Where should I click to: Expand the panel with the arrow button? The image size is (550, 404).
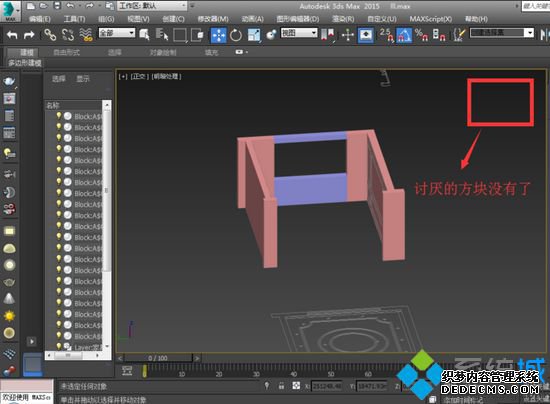32,341
